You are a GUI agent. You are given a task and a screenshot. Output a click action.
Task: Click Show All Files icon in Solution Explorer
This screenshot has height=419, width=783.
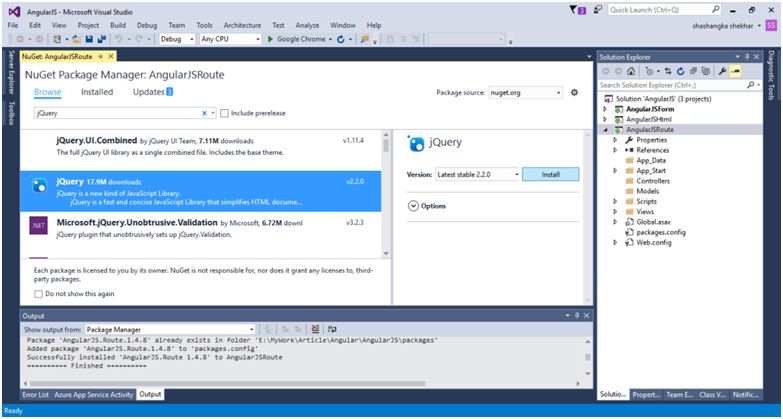tap(706, 71)
